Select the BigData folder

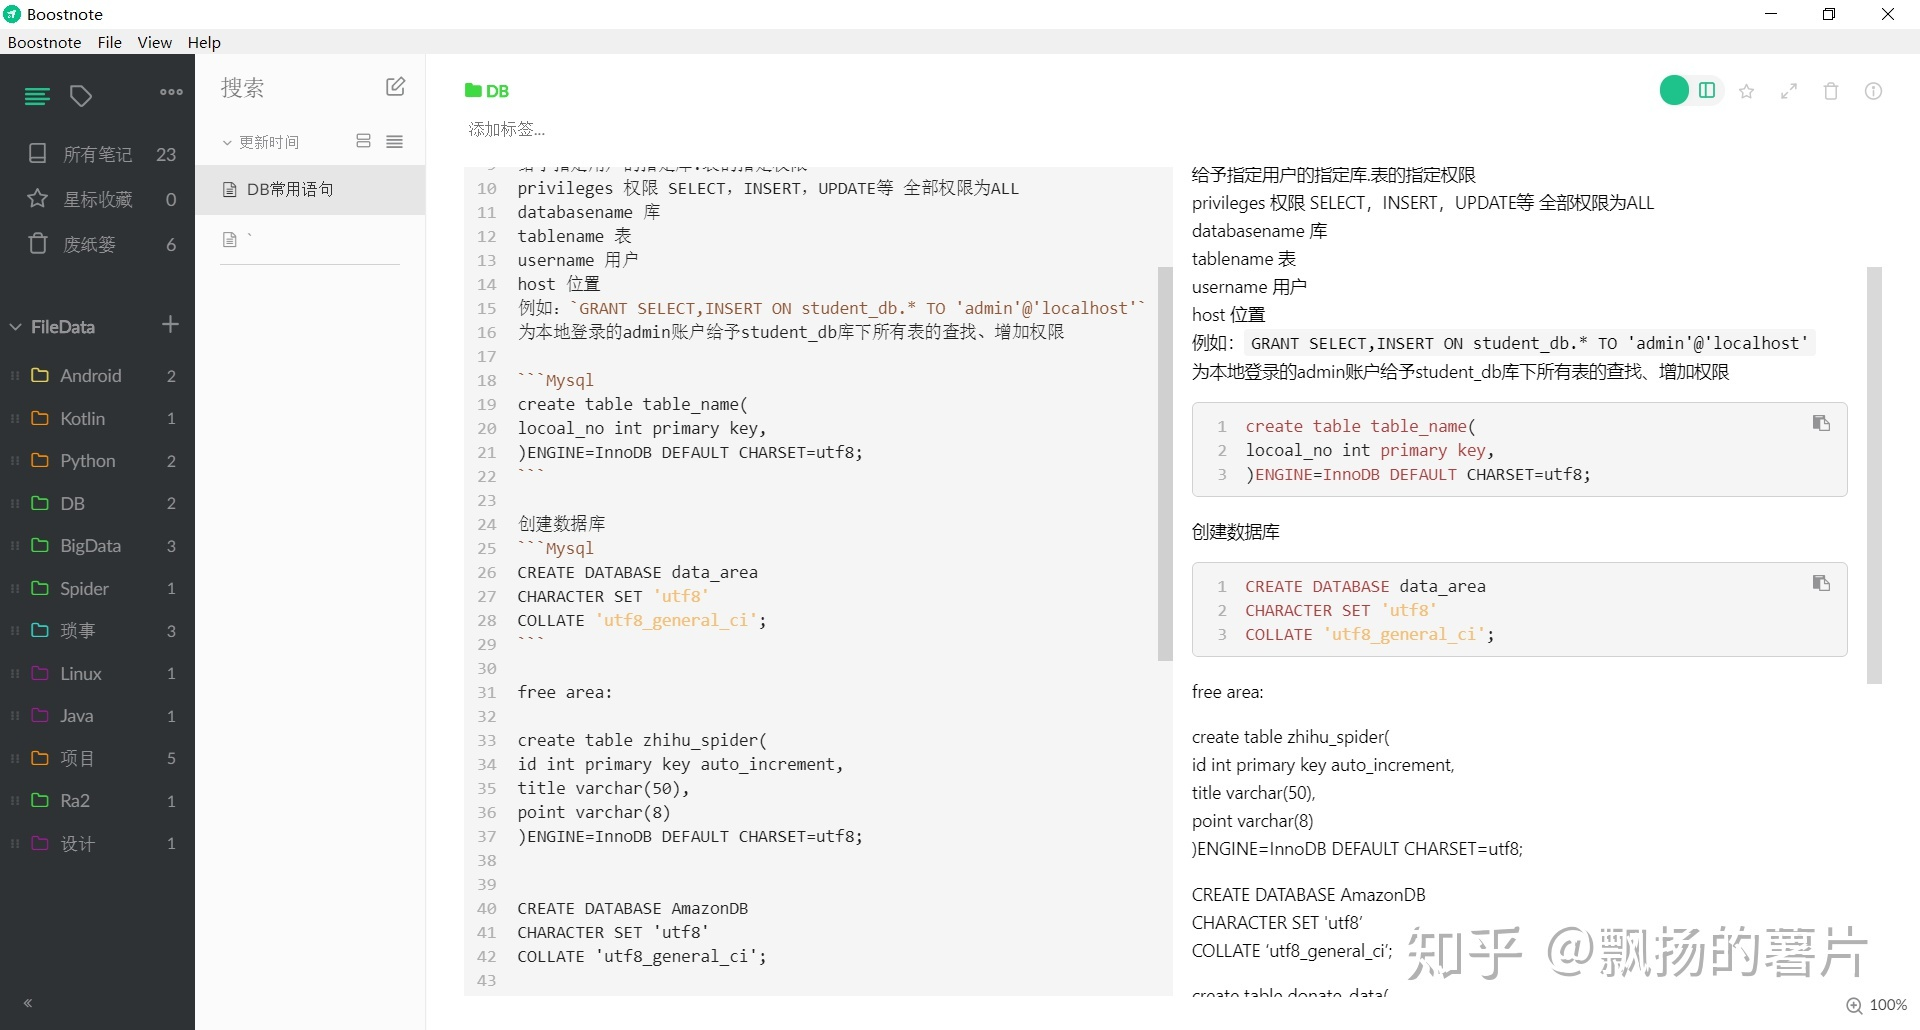pyautogui.click(x=98, y=546)
